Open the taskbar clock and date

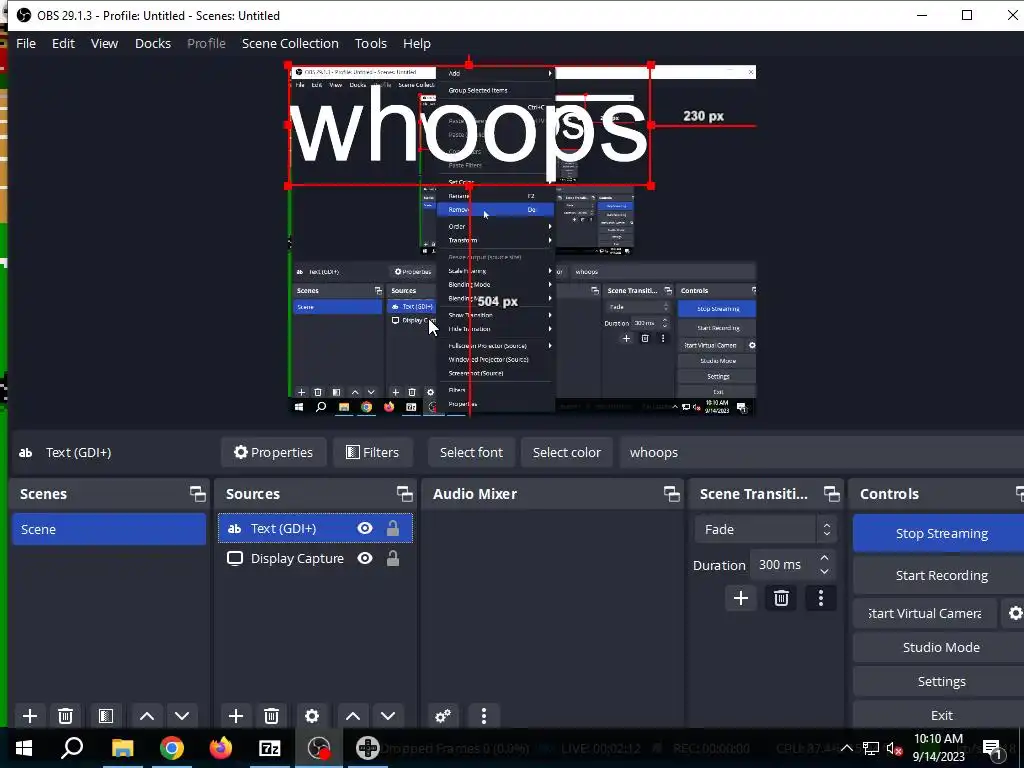click(938, 748)
